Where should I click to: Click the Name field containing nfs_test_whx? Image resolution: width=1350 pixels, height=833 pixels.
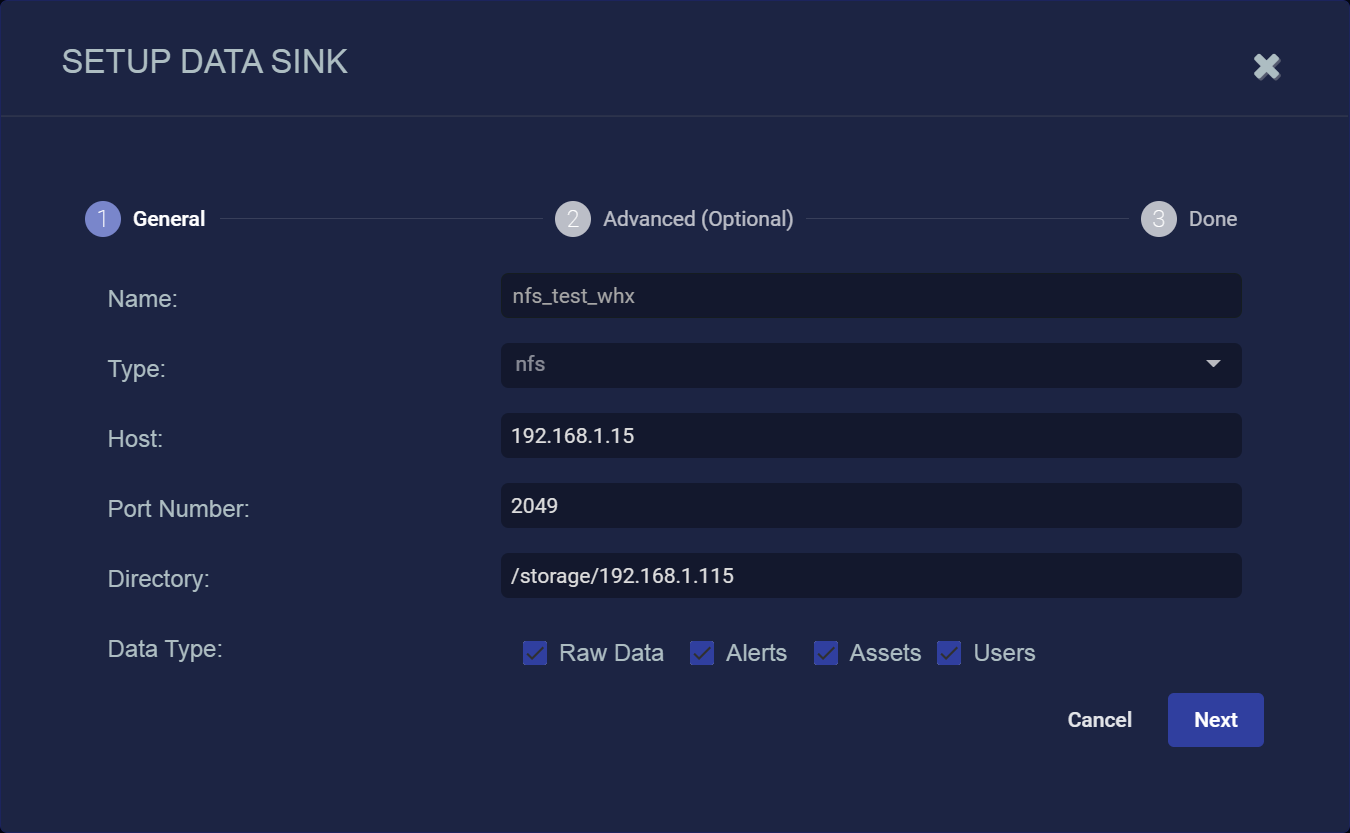[x=870, y=296]
